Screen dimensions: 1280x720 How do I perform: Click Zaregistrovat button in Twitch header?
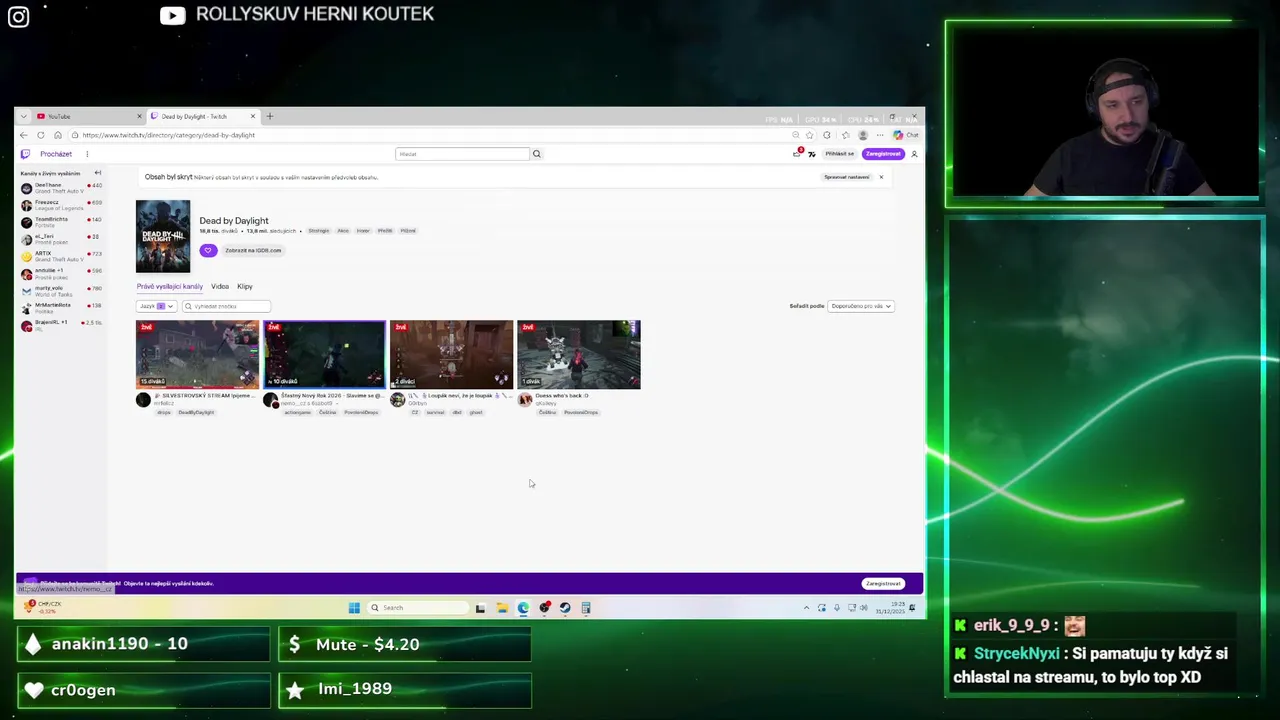pyautogui.click(x=884, y=154)
